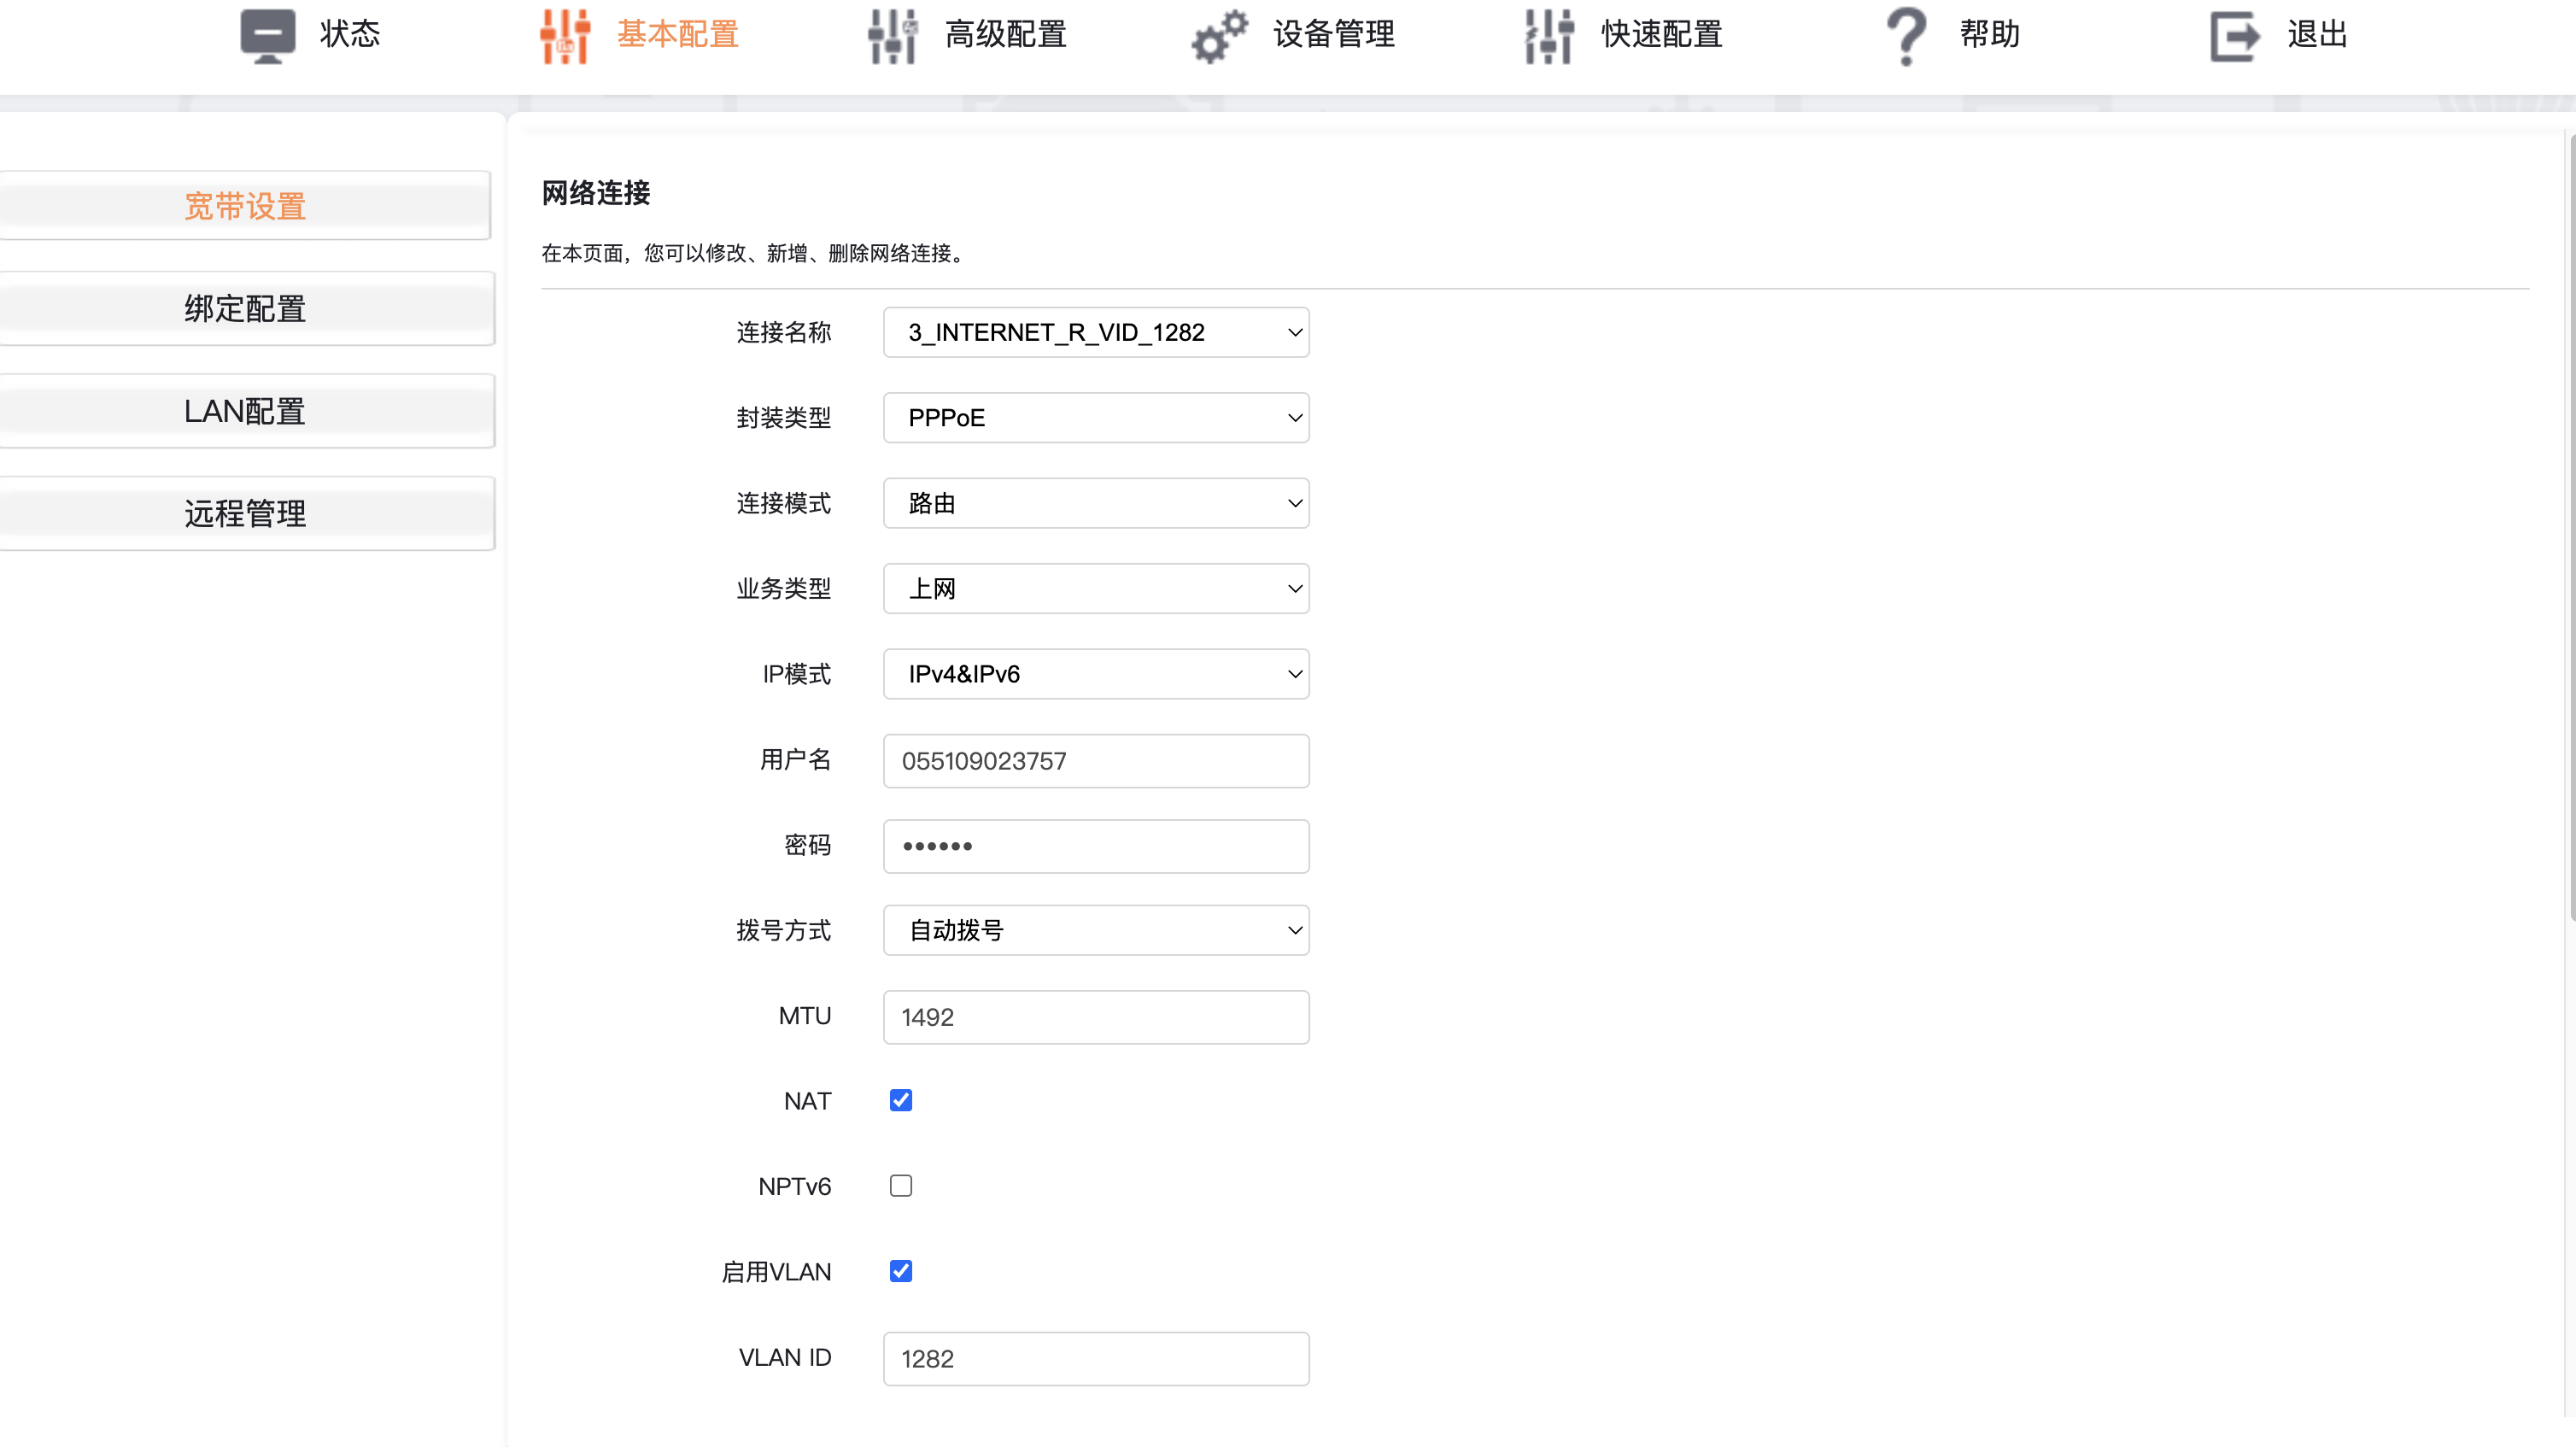Open the 状态 menu tab
This screenshot has width=2576, height=1447.
pos(350,34)
